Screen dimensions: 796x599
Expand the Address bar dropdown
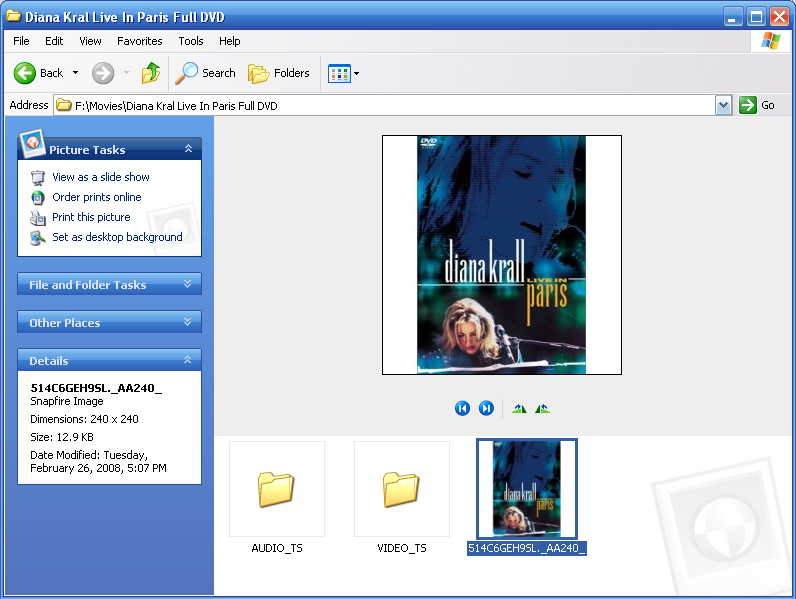723,106
